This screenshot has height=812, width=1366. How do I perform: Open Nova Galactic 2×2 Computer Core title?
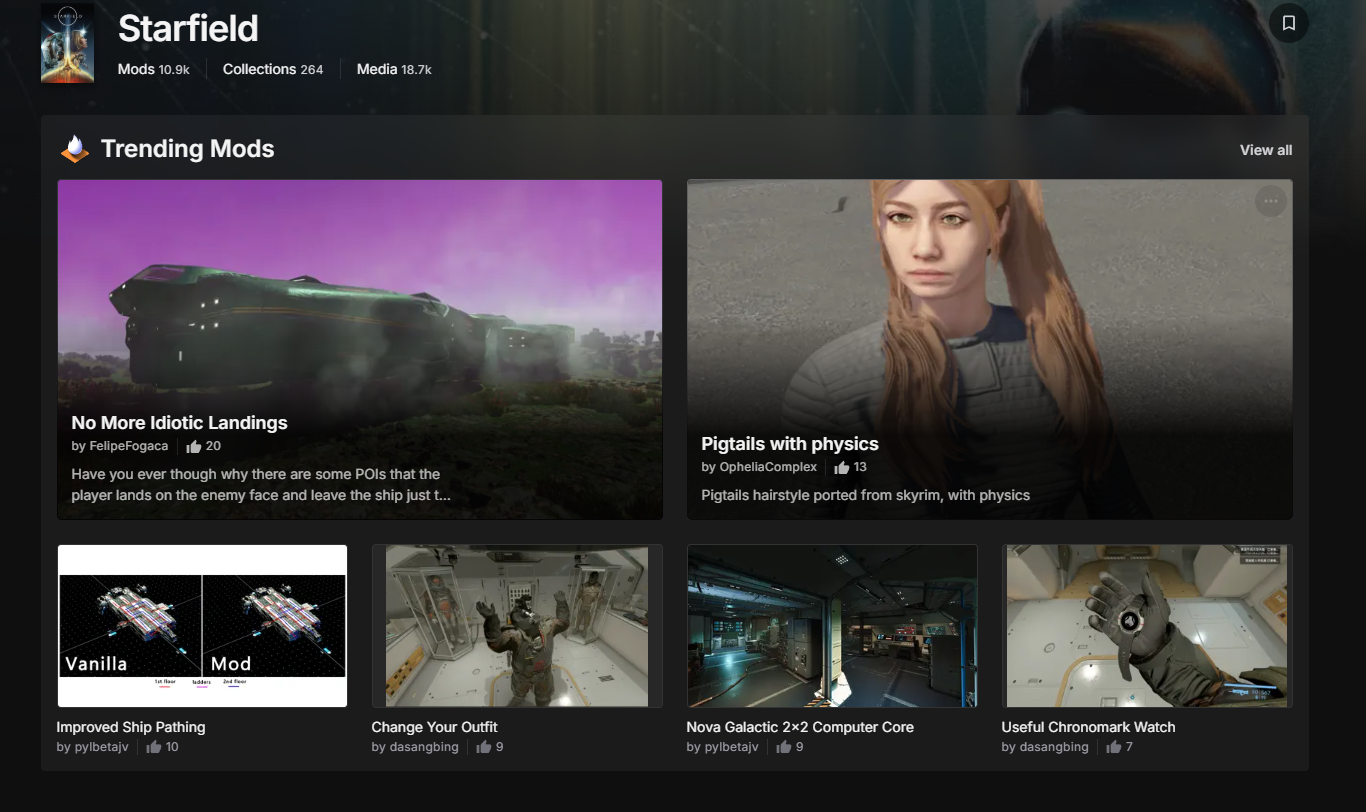(800, 727)
